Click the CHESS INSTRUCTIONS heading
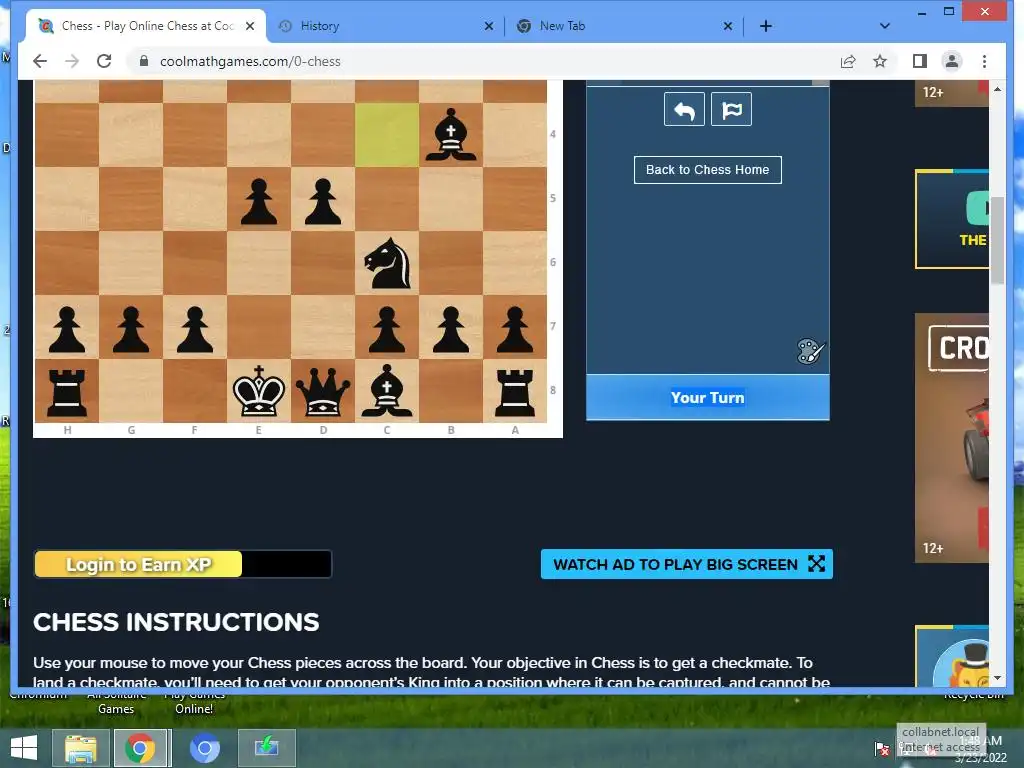Image resolution: width=1024 pixels, height=768 pixels. (176, 622)
